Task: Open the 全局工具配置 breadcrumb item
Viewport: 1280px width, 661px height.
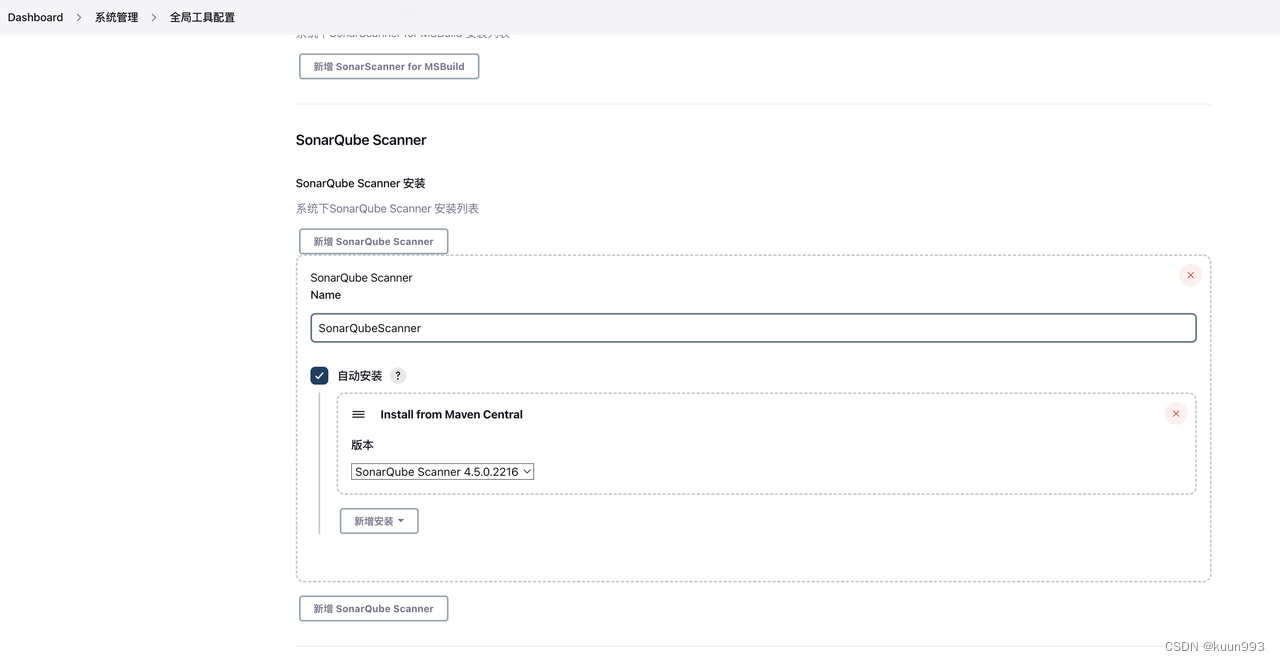Action: click(204, 17)
